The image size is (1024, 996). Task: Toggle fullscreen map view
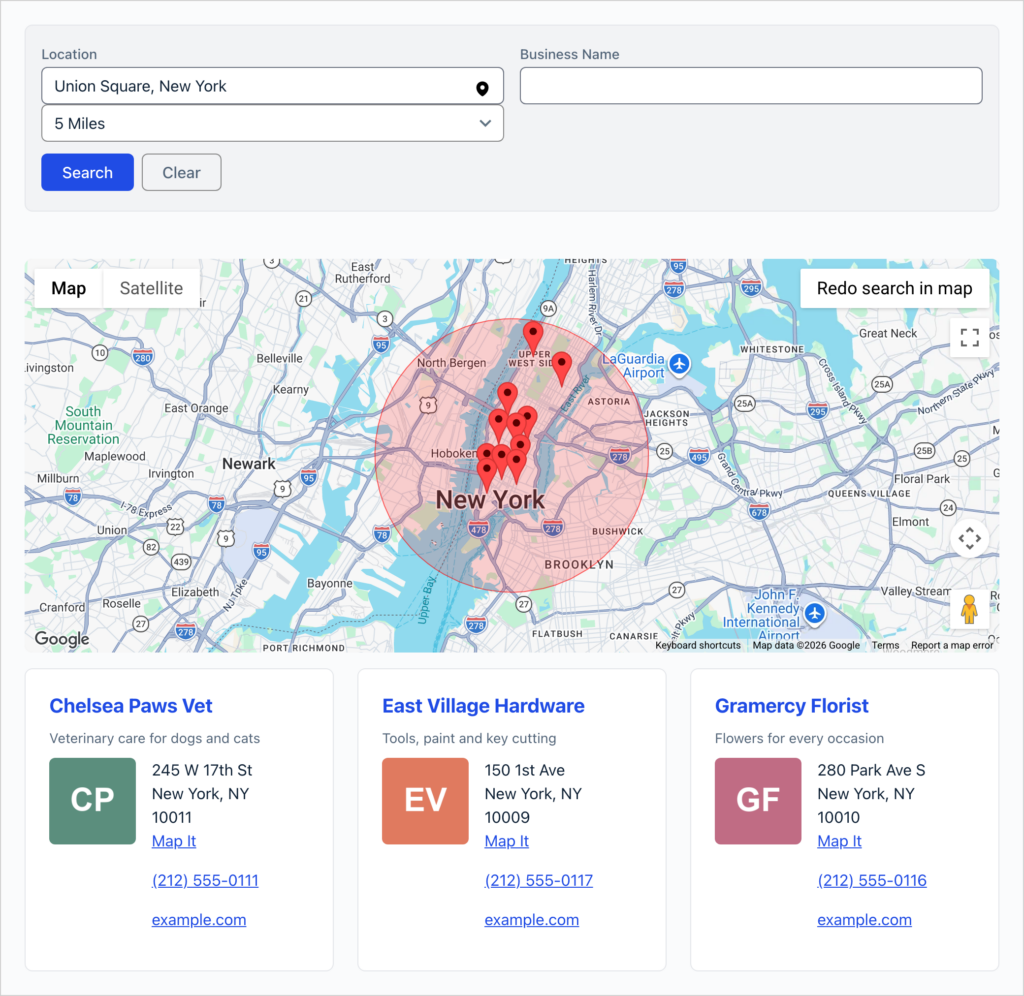point(969,338)
